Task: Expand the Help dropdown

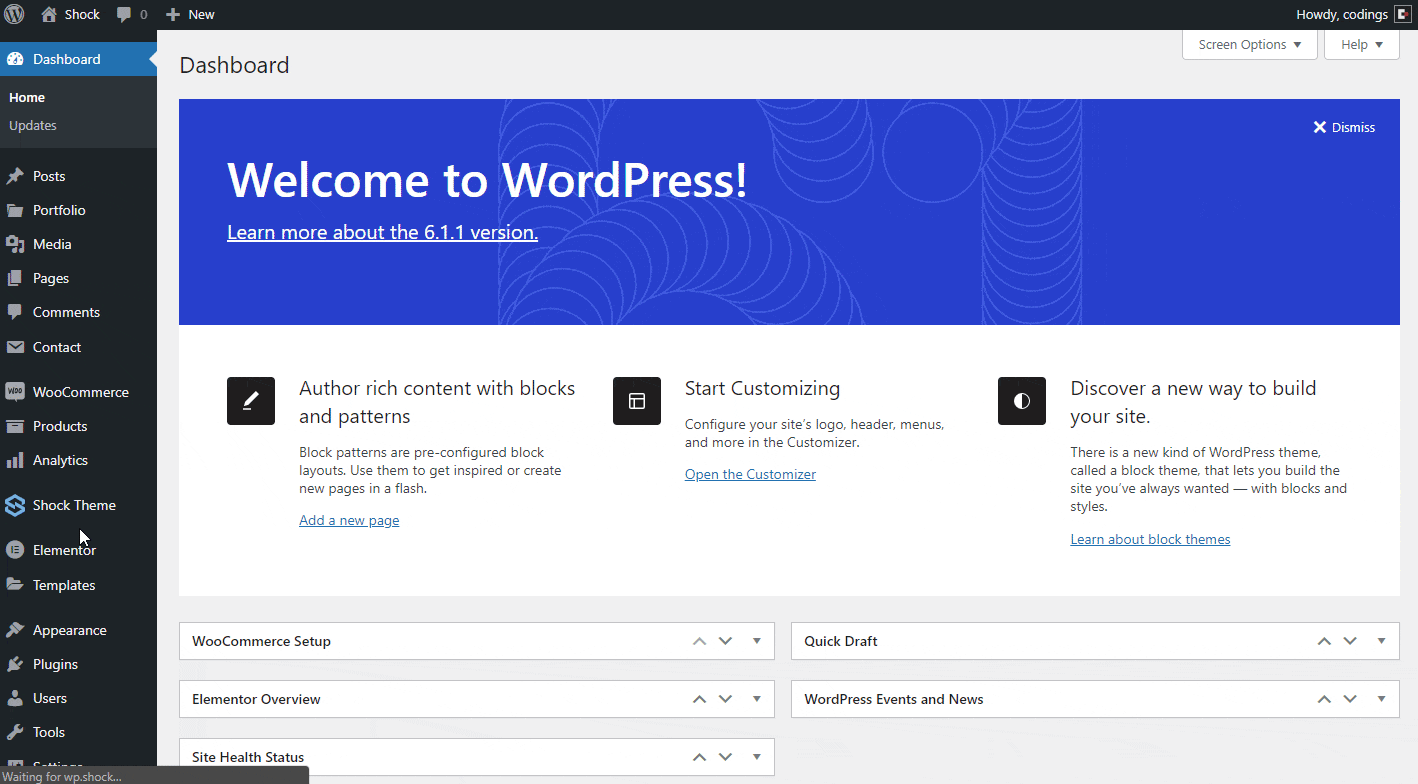Action: (x=1361, y=44)
